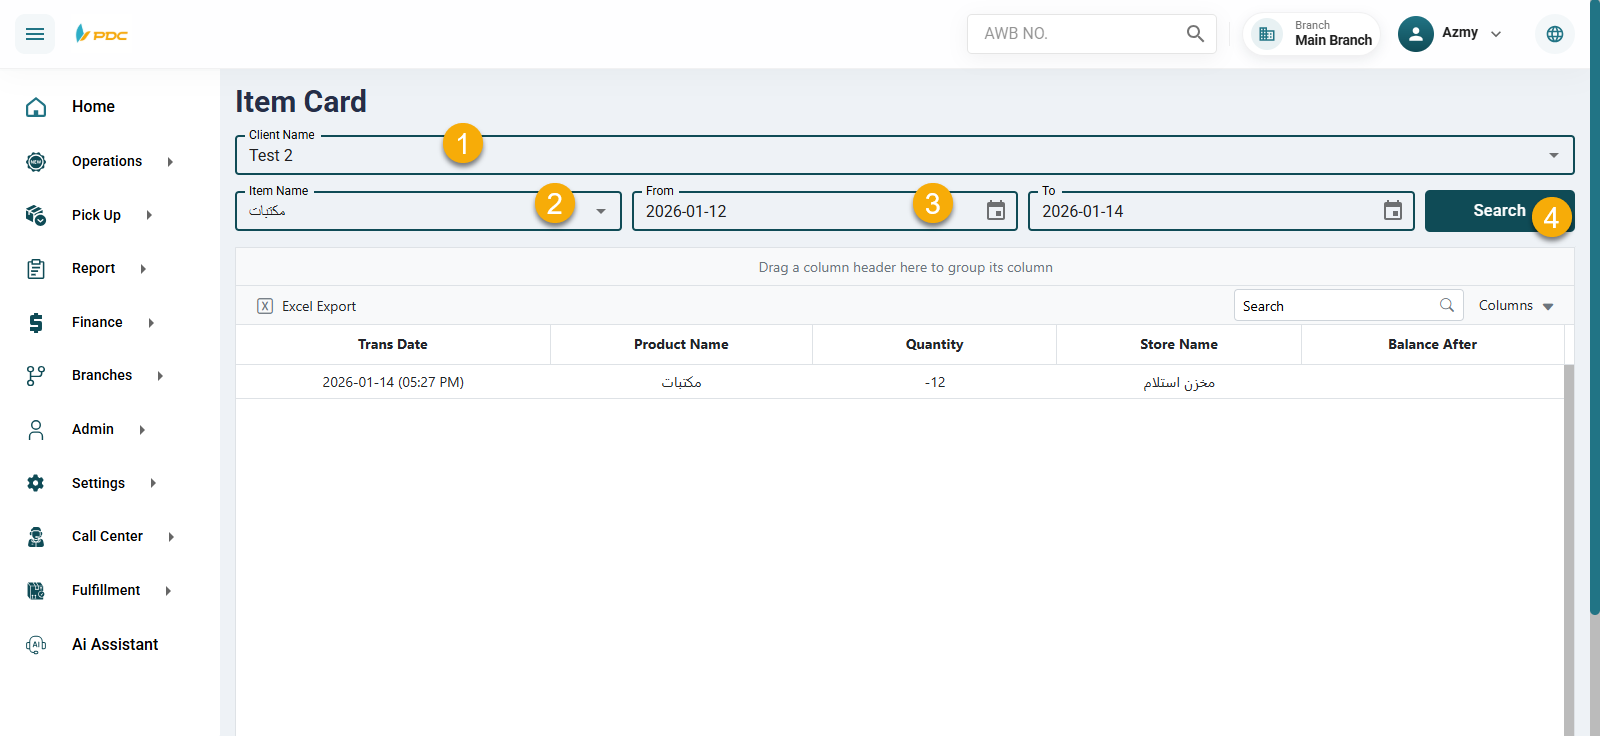Open Call Center menu item
Viewport: 1600px width, 736px height.
click(107, 537)
